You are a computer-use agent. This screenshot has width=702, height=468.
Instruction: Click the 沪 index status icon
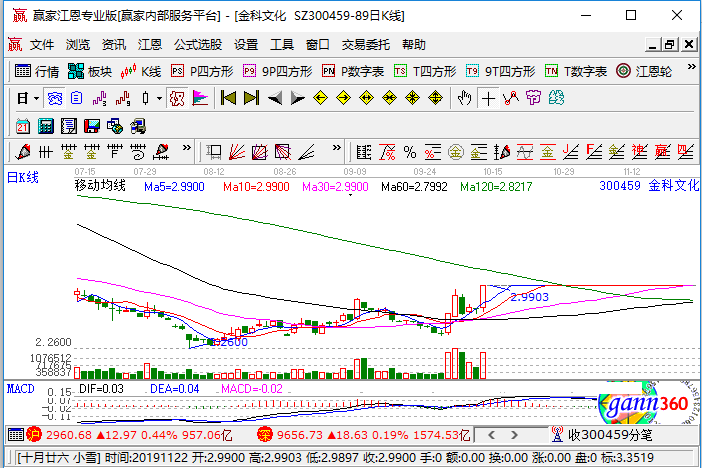click(34, 434)
